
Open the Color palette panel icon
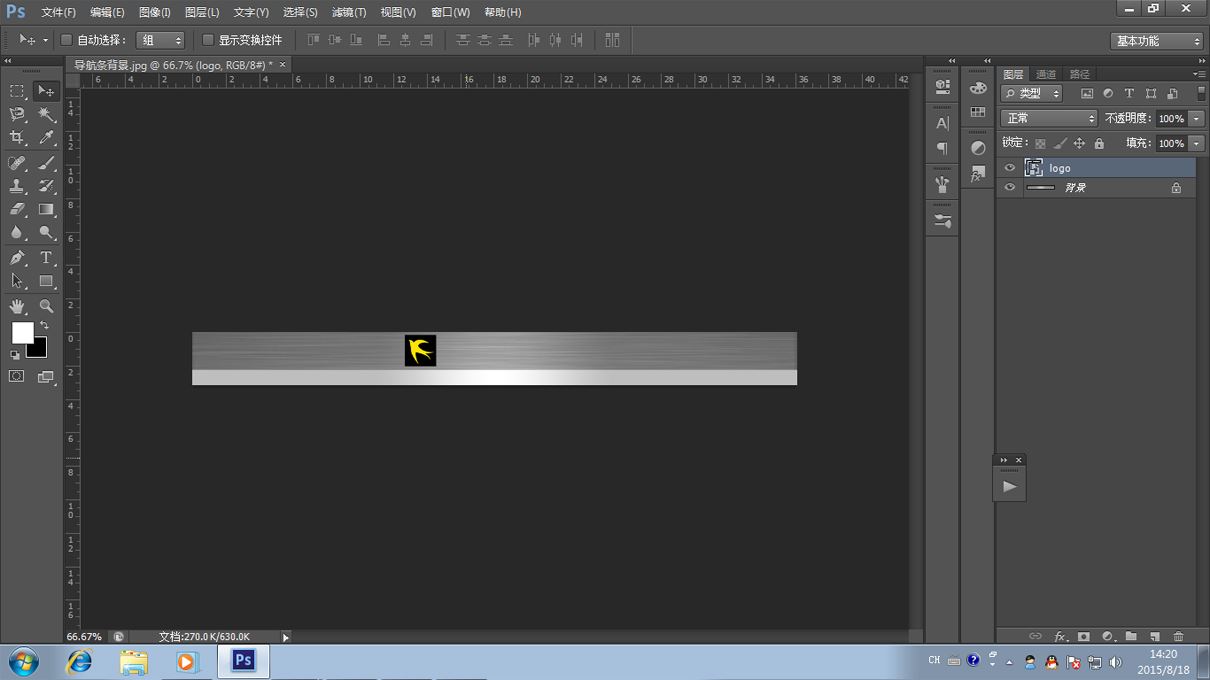[978, 88]
